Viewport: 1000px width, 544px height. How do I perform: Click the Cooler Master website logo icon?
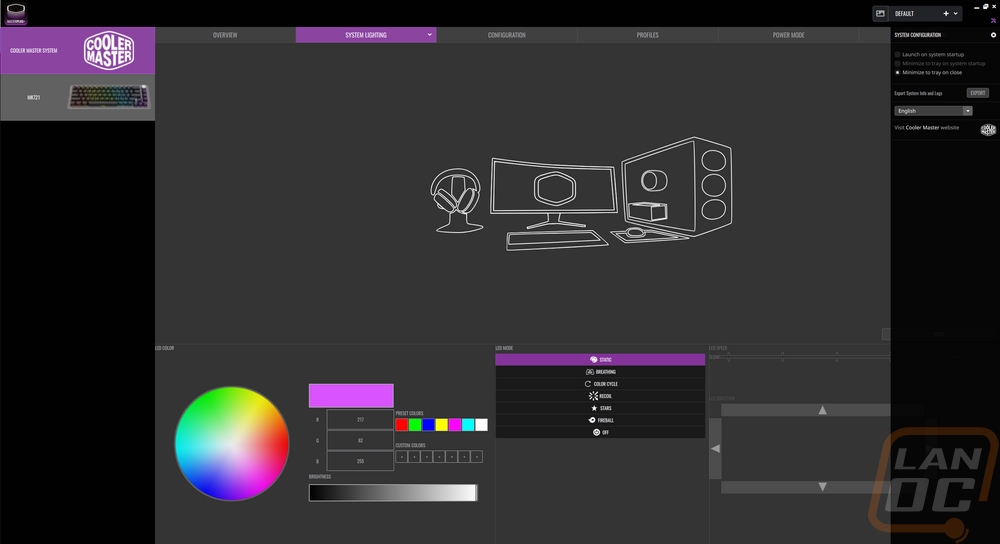point(988,130)
